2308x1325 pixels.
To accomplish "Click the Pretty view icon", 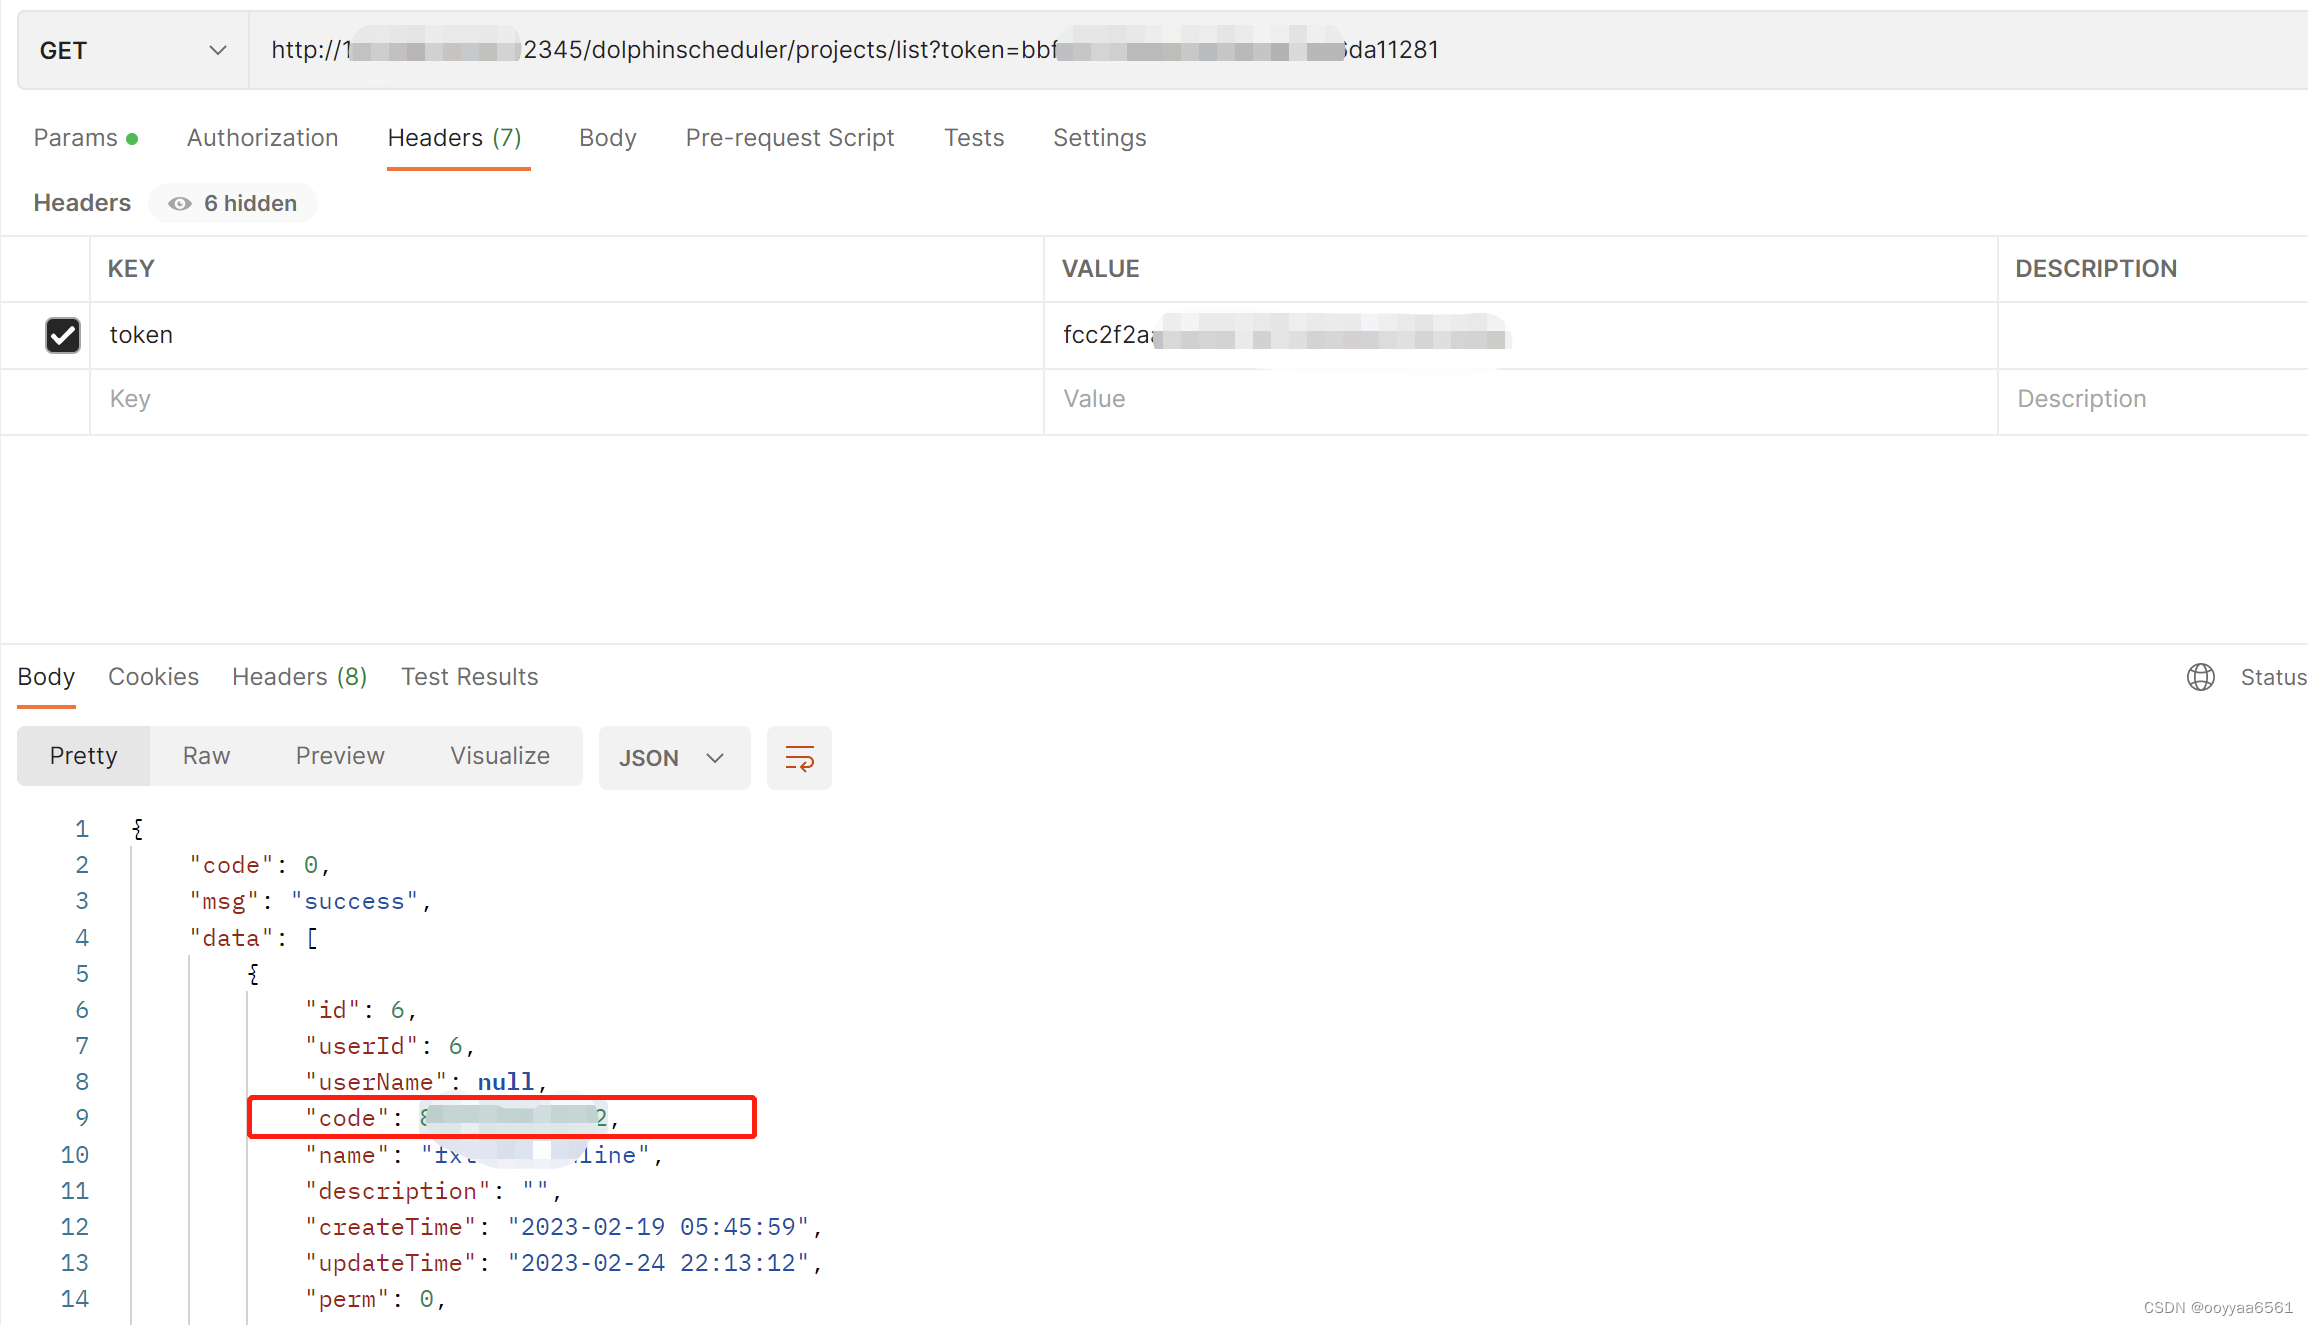I will (81, 756).
